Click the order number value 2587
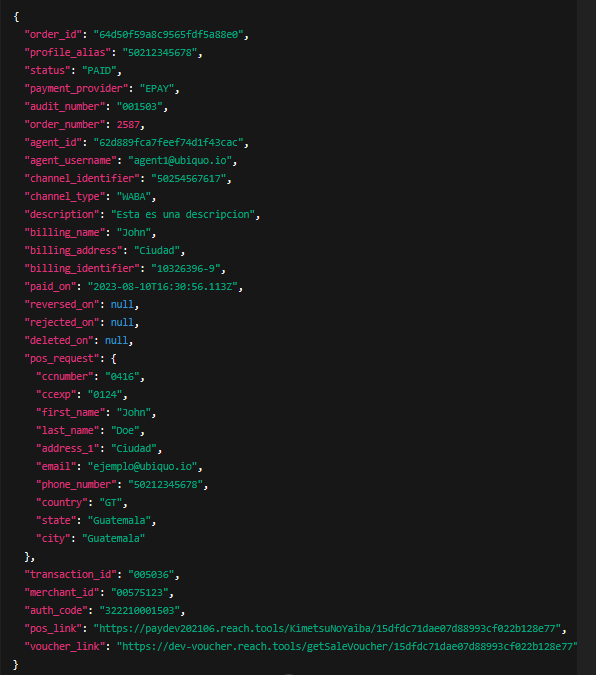 point(128,125)
